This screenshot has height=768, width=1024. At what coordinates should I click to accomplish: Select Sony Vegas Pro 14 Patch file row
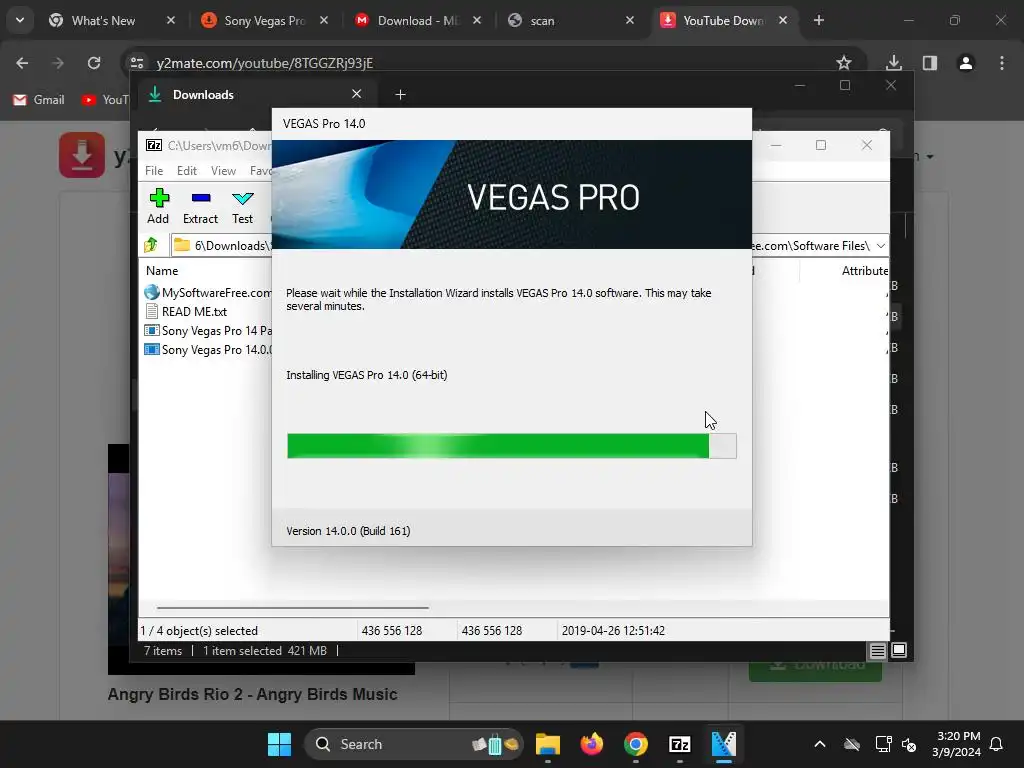pos(207,330)
